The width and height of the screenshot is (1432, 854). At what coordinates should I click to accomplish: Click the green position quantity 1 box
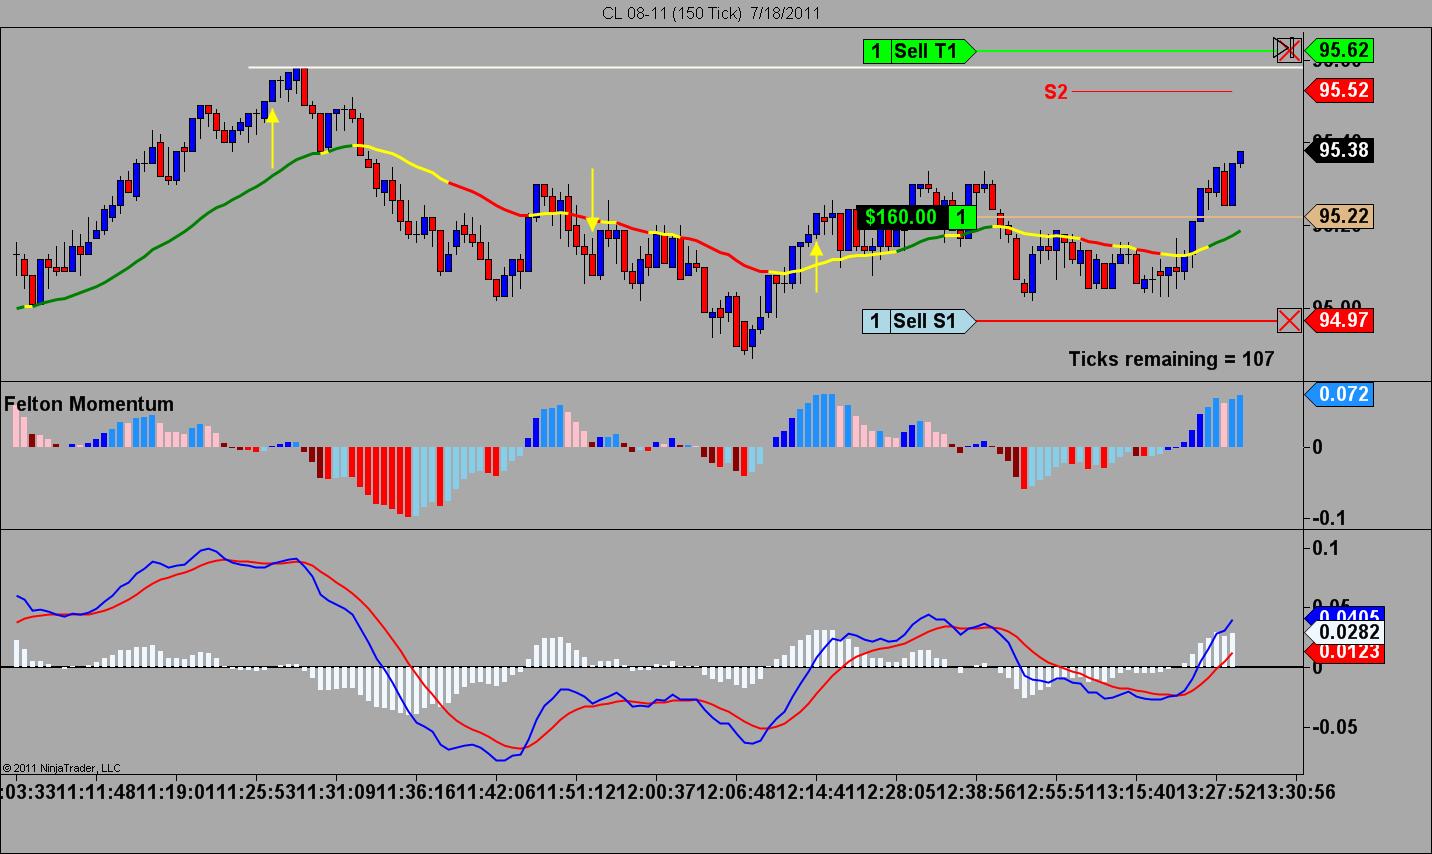coord(961,217)
